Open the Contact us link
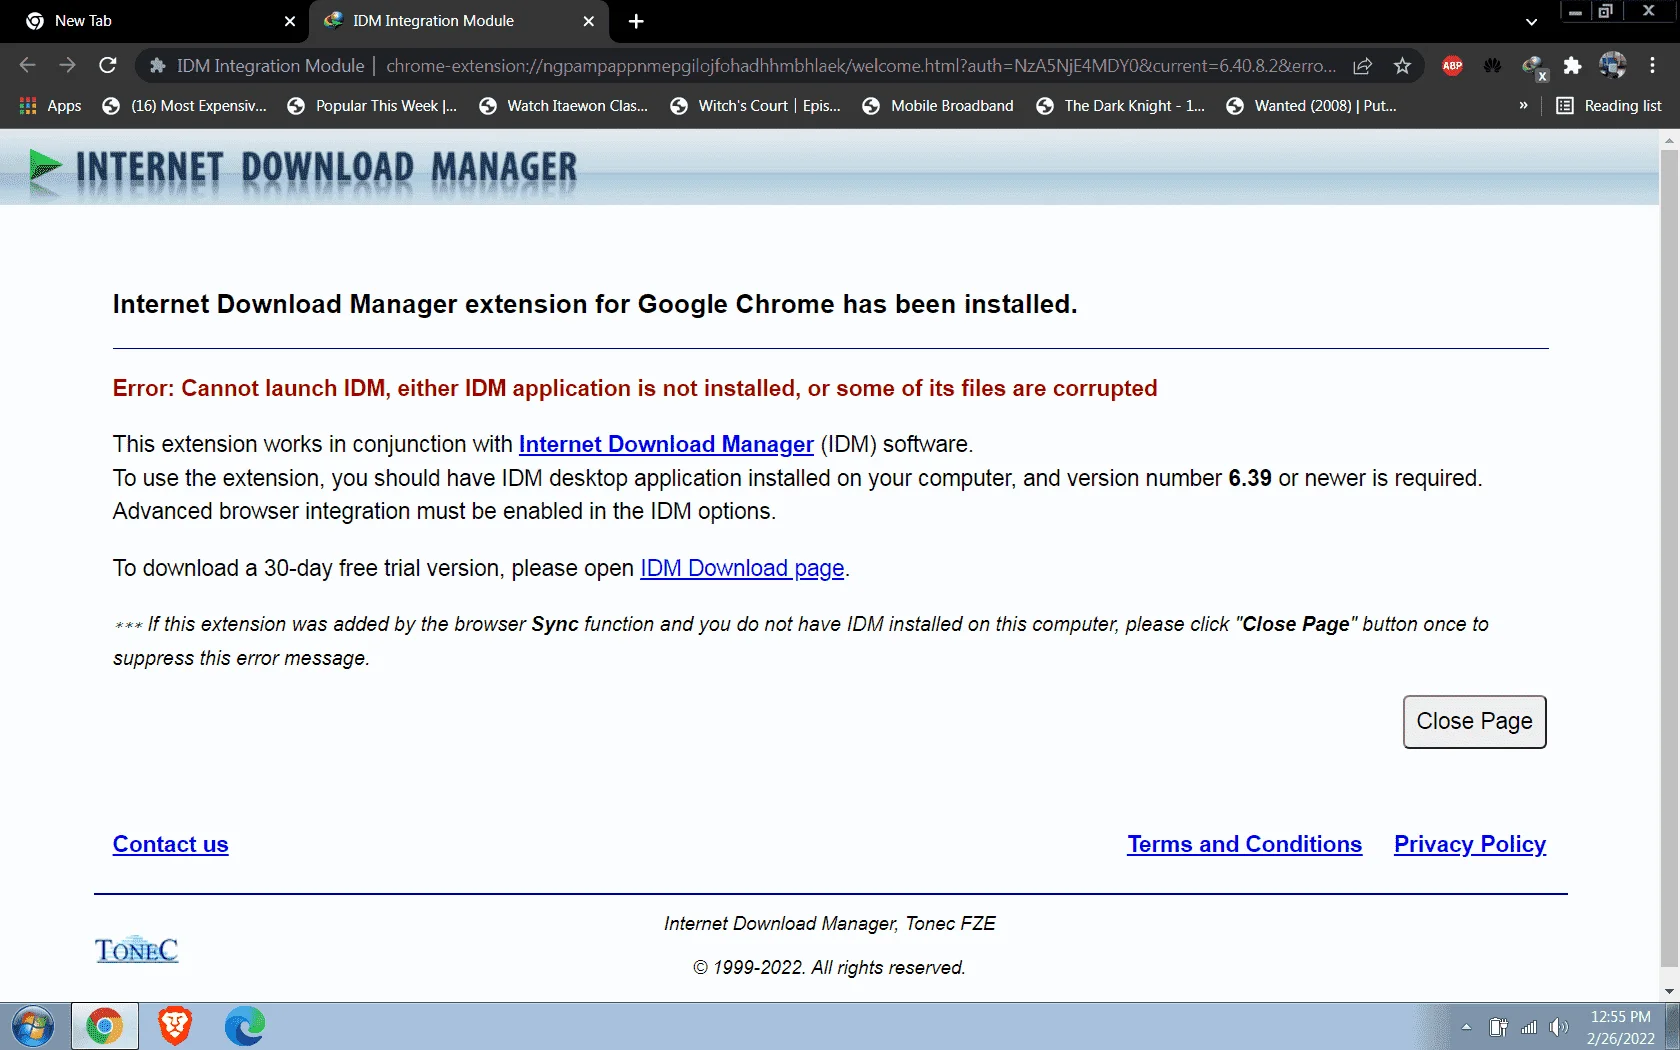This screenshot has width=1680, height=1050. coord(170,844)
